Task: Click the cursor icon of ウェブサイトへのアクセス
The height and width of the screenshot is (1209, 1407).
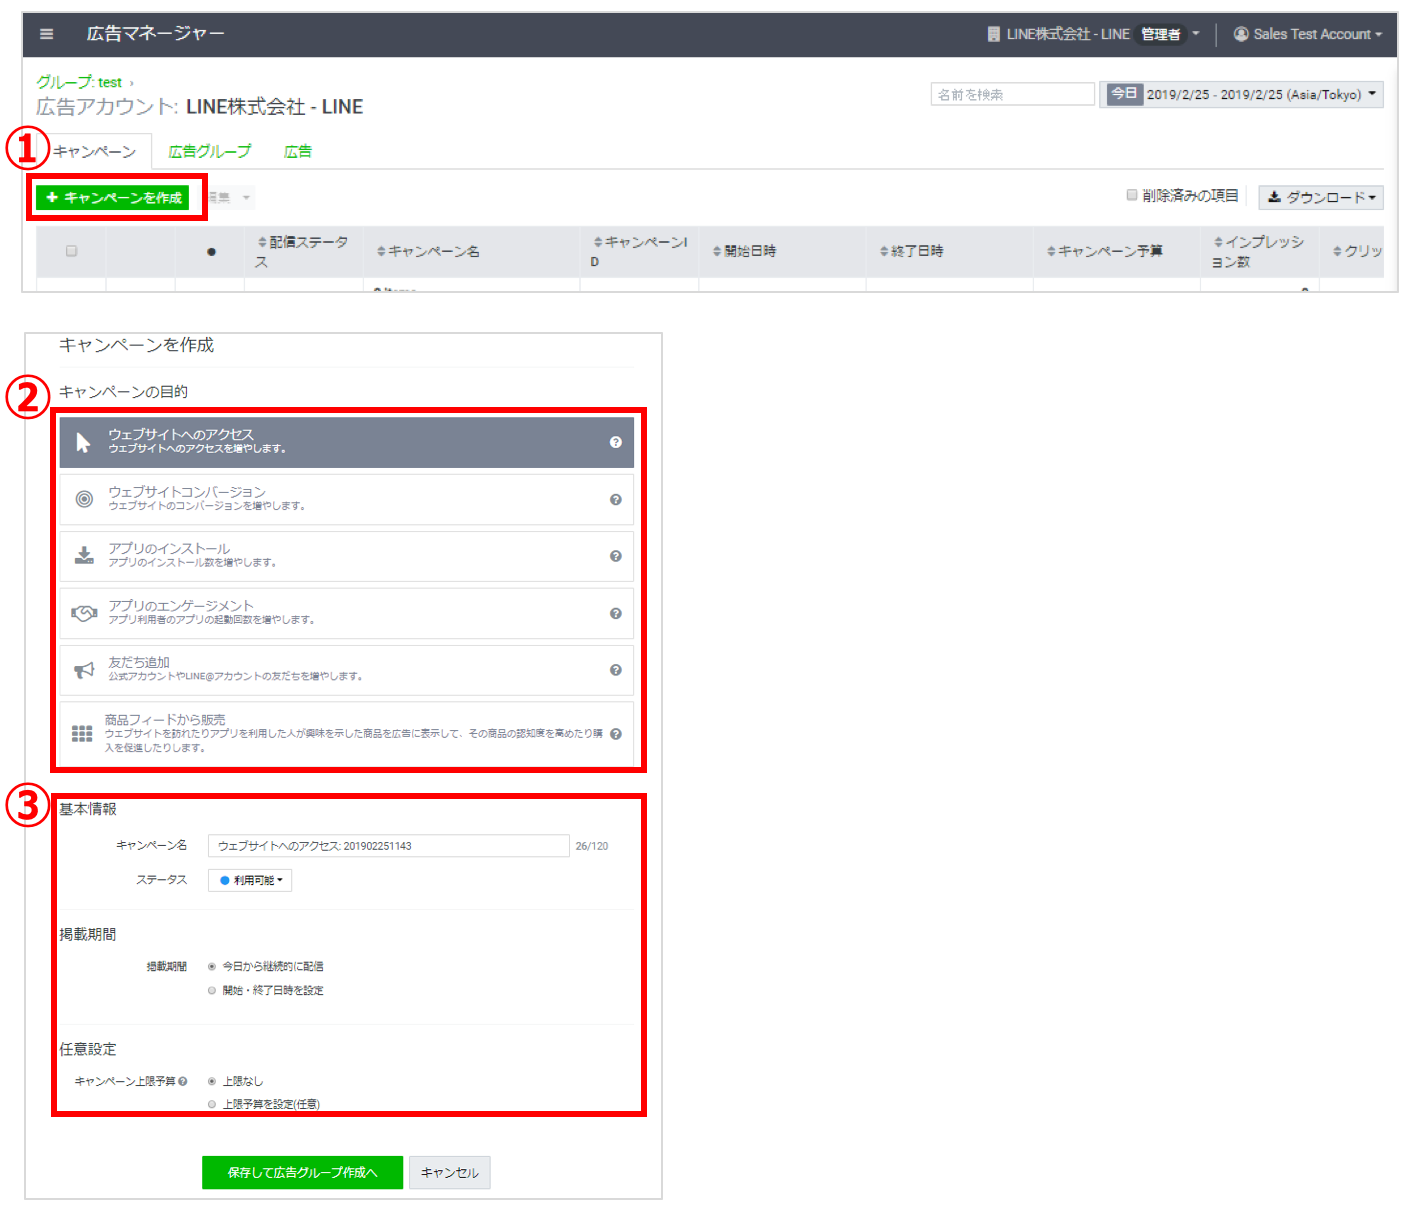Action: (83, 442)
